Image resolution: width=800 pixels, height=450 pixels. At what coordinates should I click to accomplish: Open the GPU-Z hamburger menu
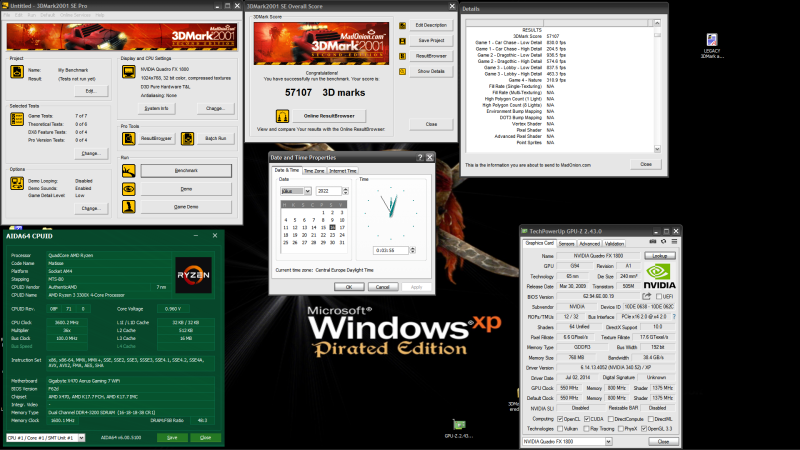674,242
